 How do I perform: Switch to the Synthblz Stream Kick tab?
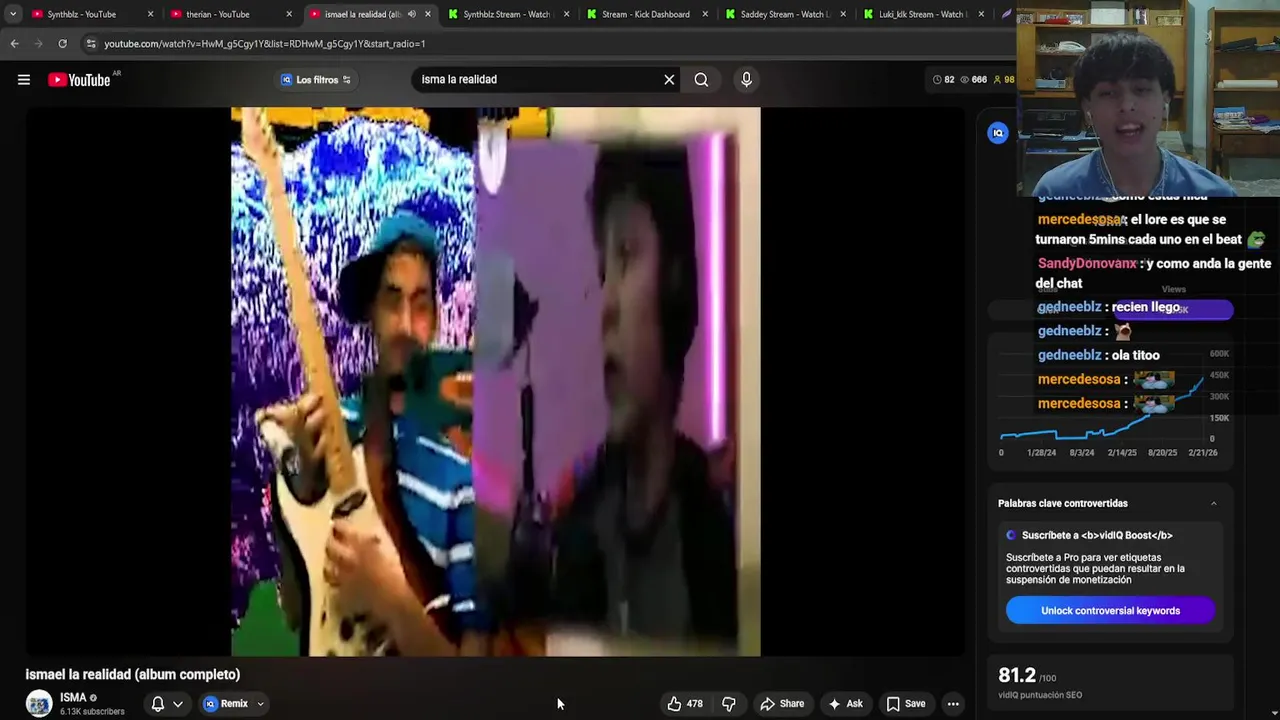(x=507, y=14)
